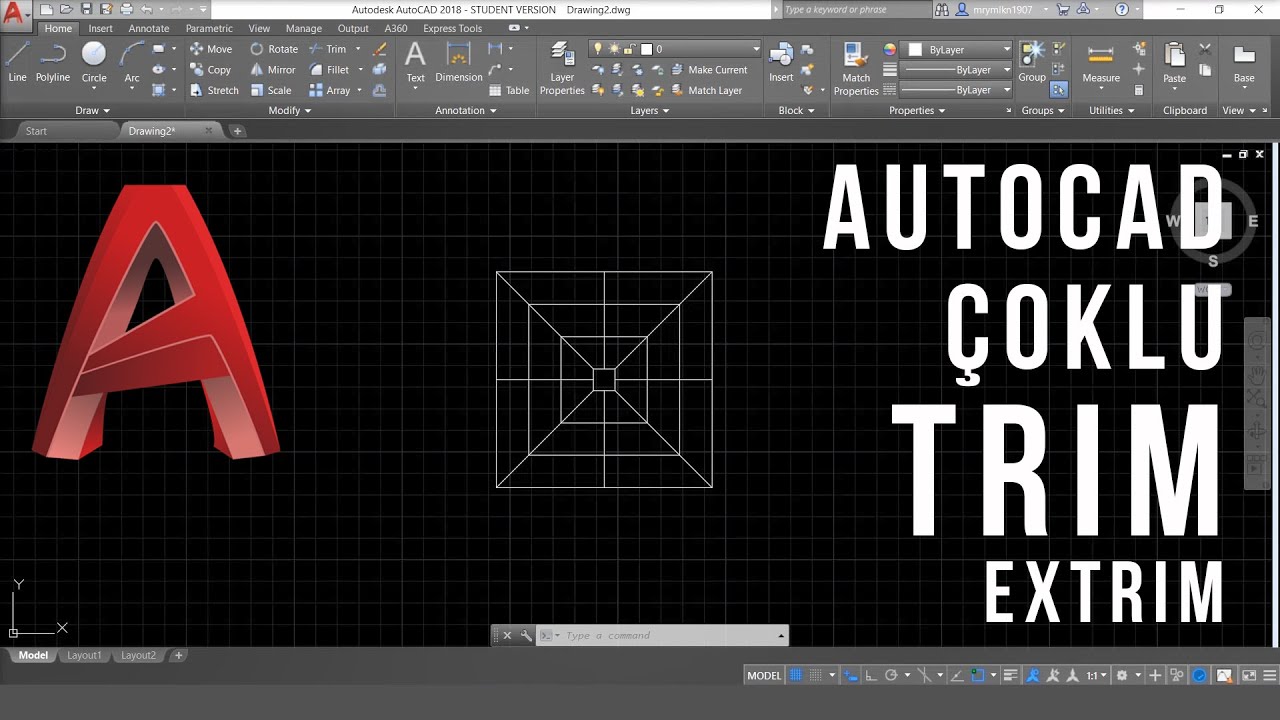Click the ViewCube compass
This screenshot has width=1280, height=720.
point(1212,223)
